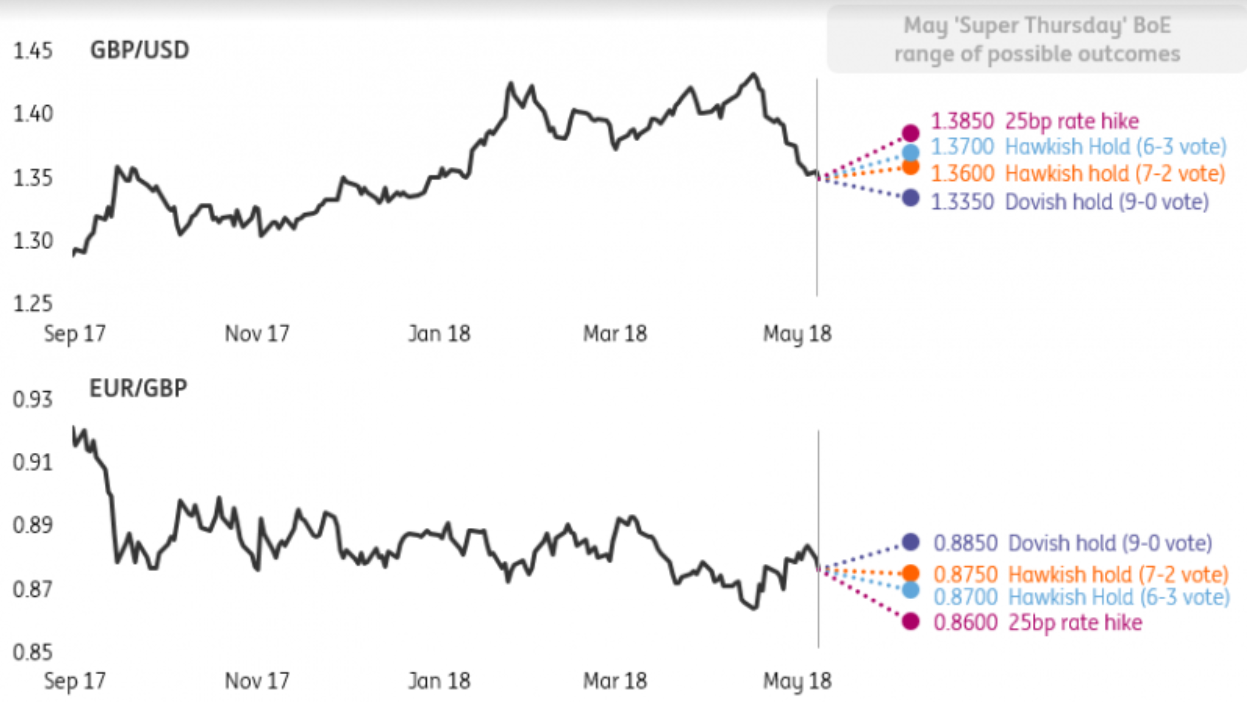Click the EUR/GBP chart title

(x=139, y=388)
